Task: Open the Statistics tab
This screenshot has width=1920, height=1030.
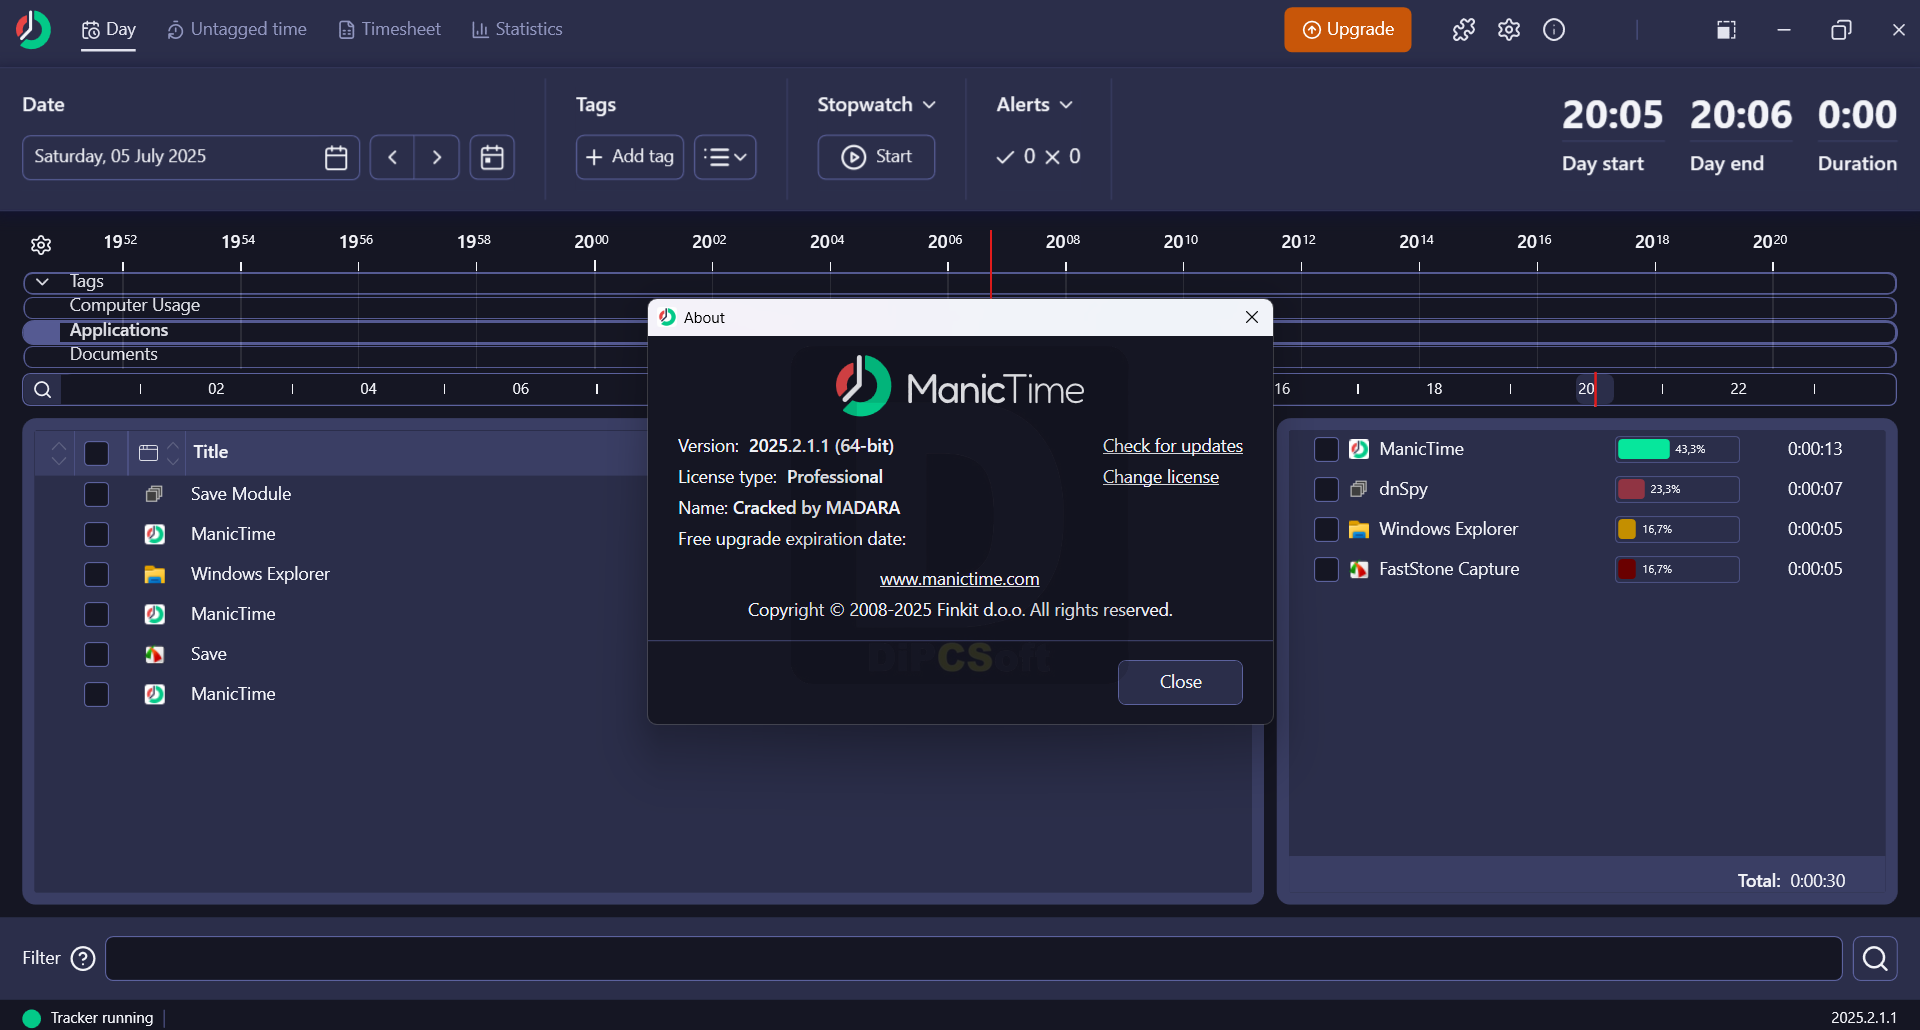Action: 517,30
